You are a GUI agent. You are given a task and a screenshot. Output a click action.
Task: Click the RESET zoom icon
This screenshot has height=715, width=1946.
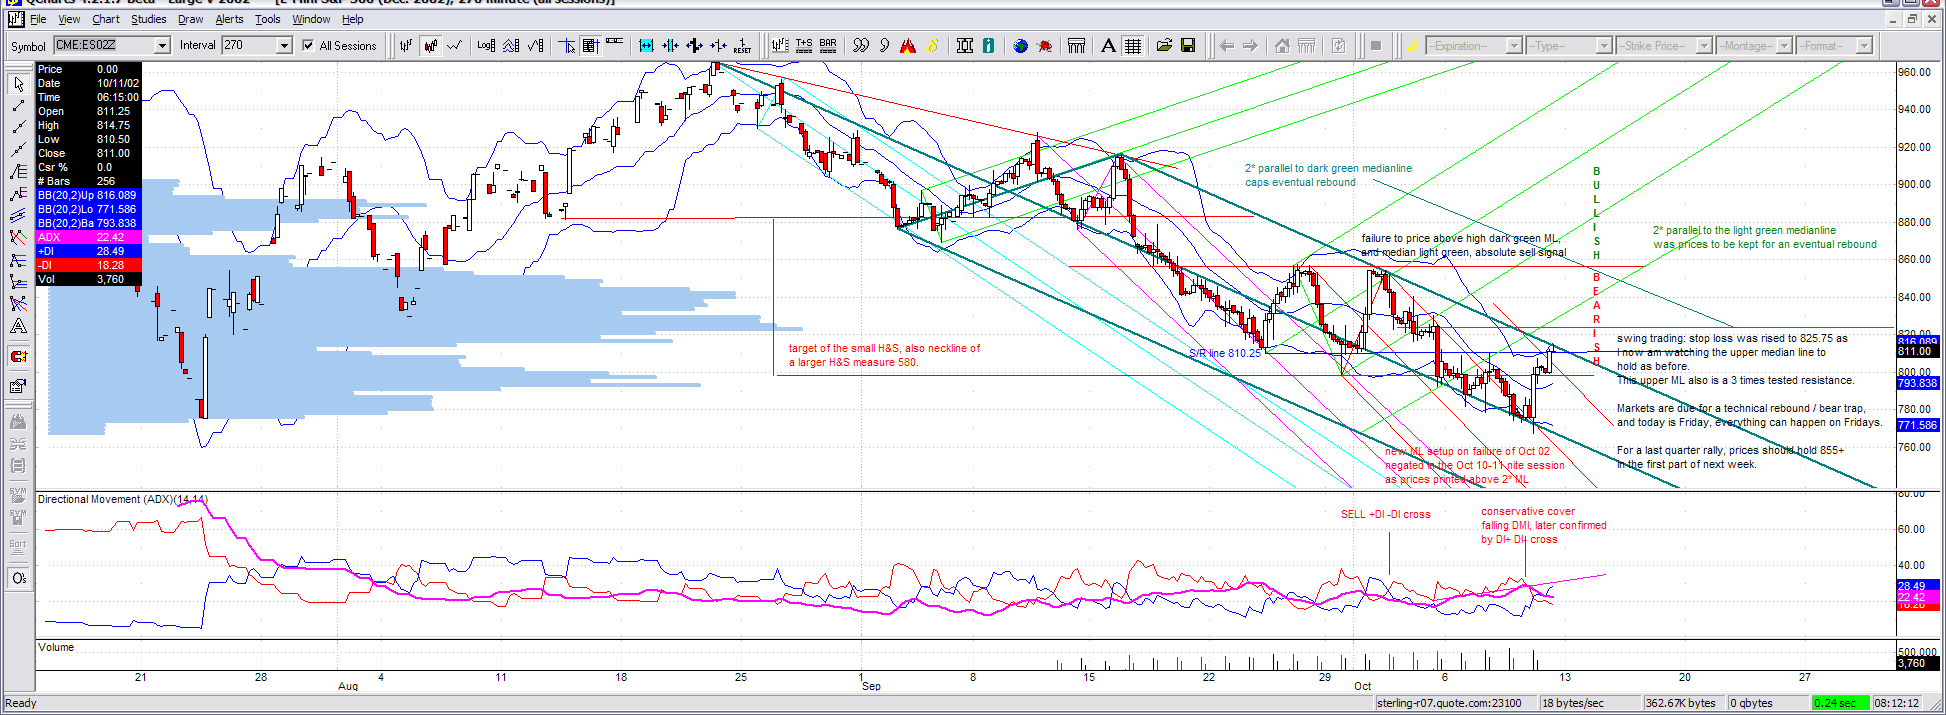(x=742, y=46)
